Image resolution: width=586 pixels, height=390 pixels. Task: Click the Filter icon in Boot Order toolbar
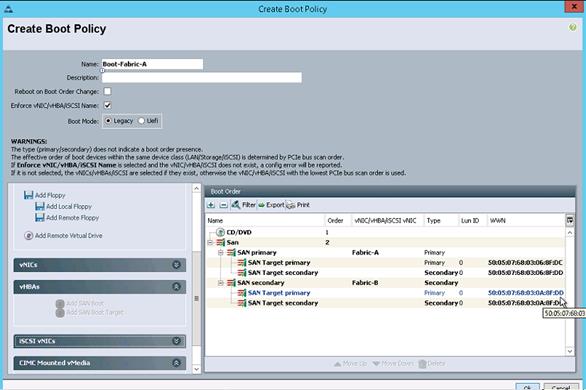pyautogui.click(x=235, y=205)
